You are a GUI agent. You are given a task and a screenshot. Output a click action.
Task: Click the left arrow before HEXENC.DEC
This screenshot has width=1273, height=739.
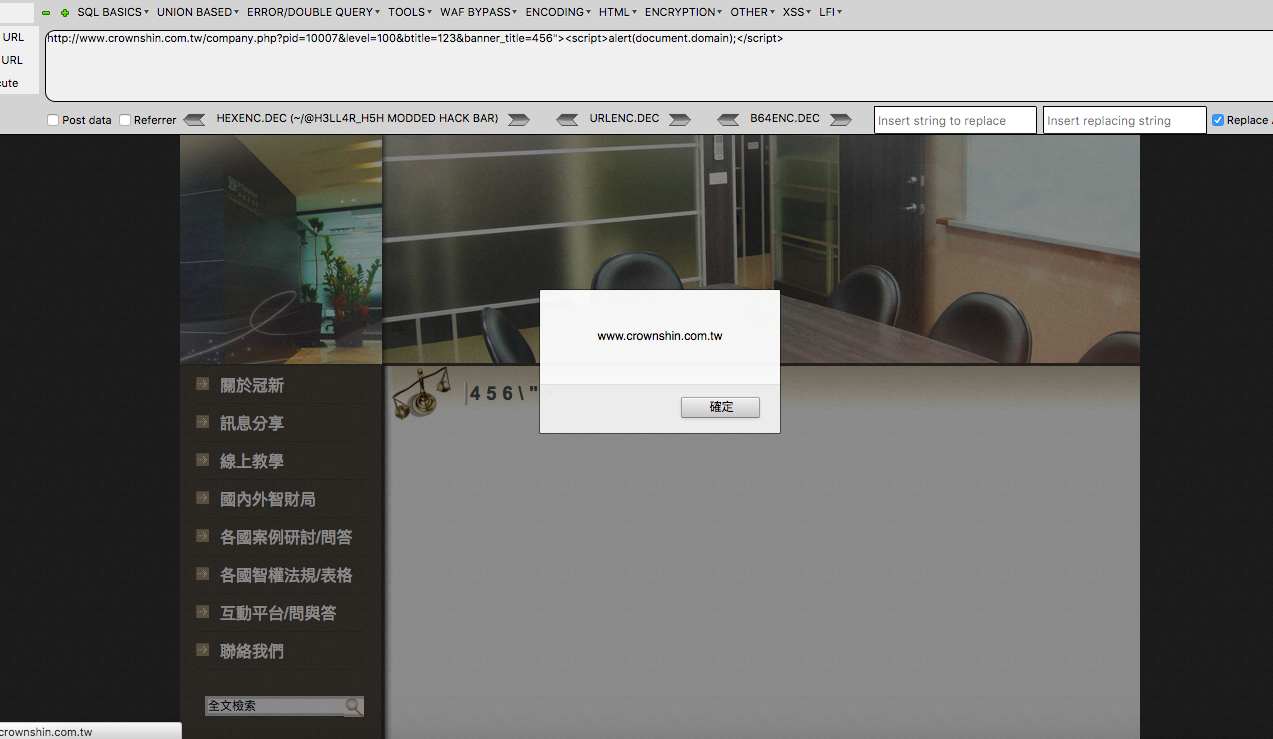[x=195, y=120]
